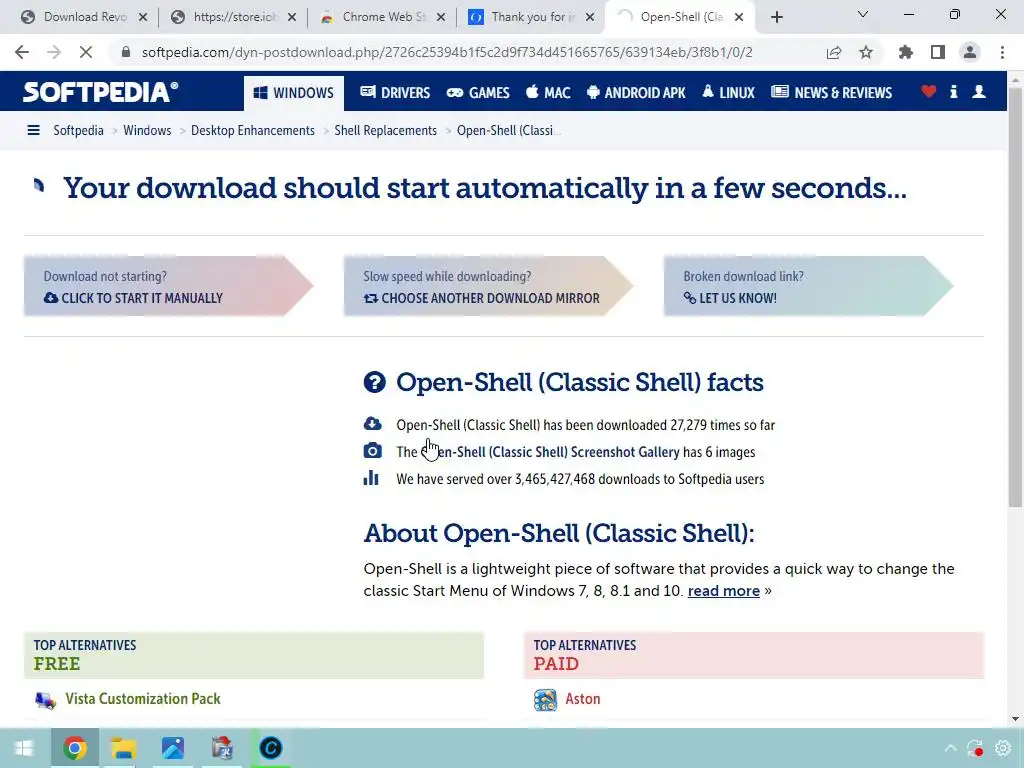Open a new browser tab

coord(776,18)
